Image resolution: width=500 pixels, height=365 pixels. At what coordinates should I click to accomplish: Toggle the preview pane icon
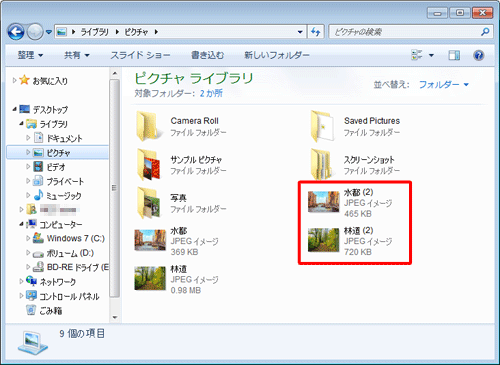(454, 55)
